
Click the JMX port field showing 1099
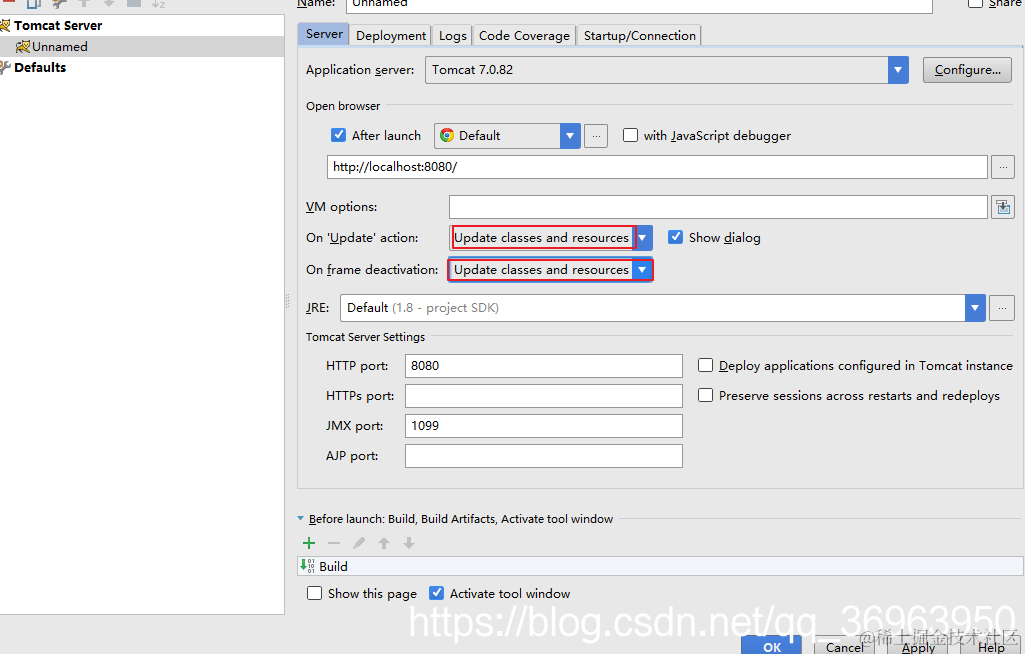point(543,426)
